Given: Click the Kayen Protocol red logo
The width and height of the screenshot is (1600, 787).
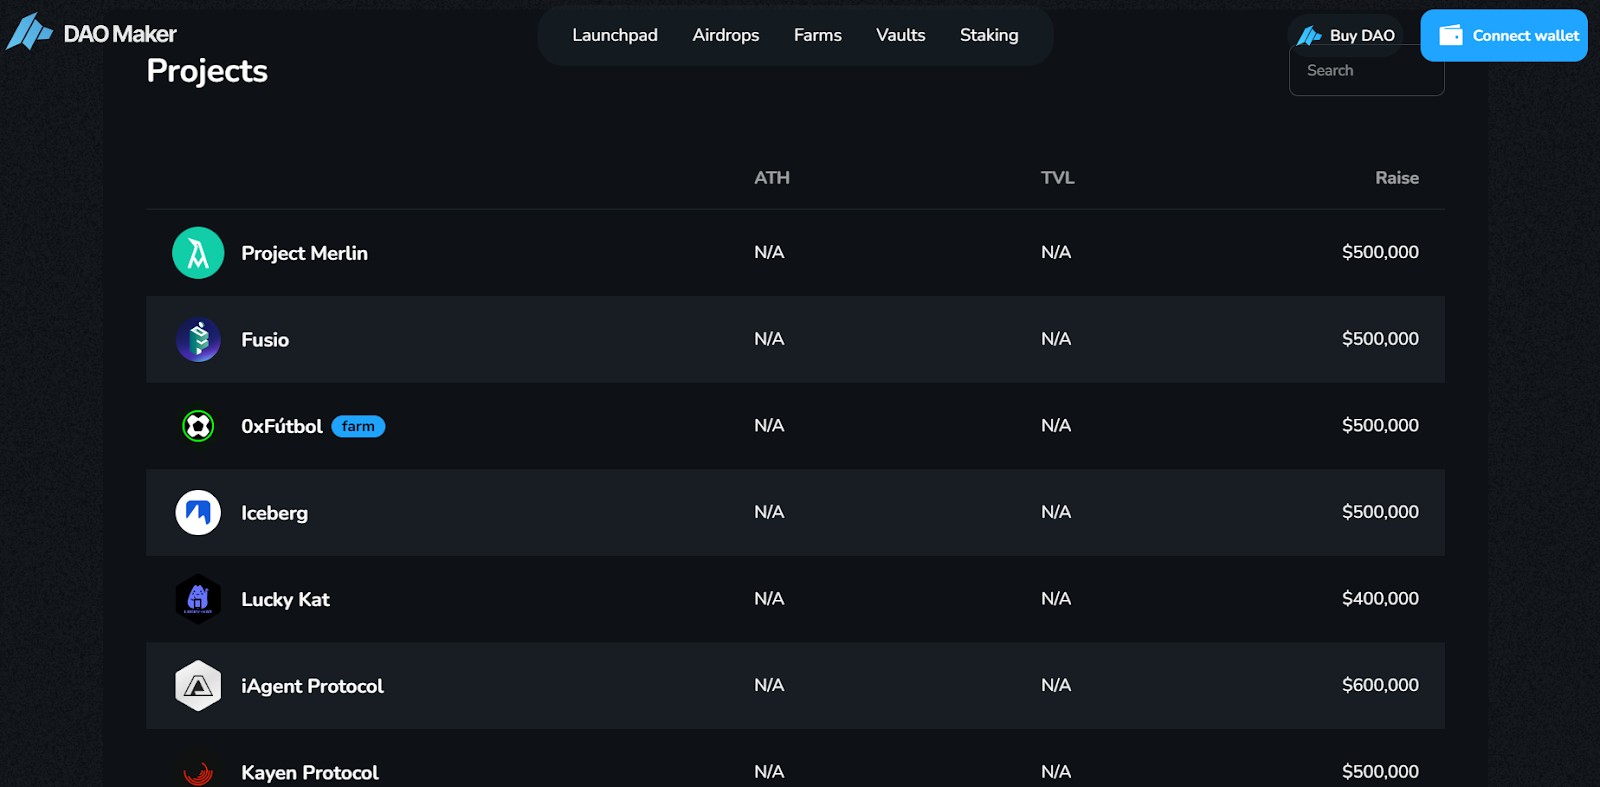Looking at the screenshot, I should 198,772.
